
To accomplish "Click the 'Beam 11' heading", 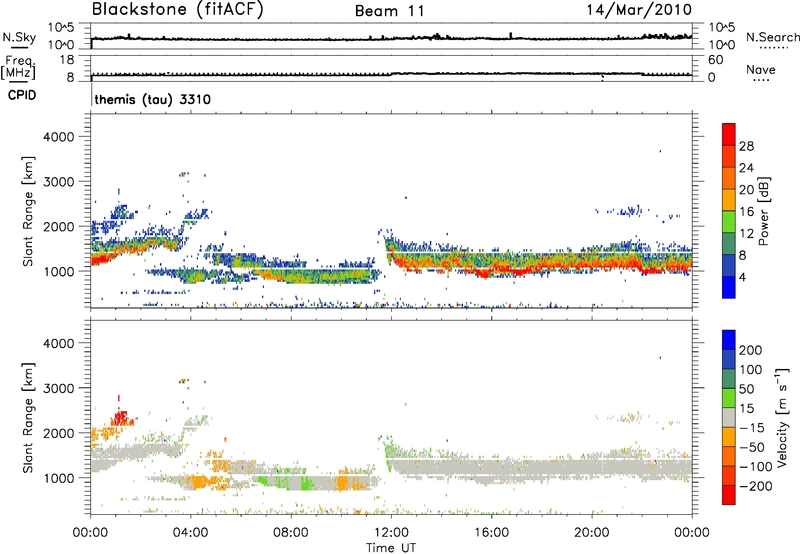I will tap(390, 11).
